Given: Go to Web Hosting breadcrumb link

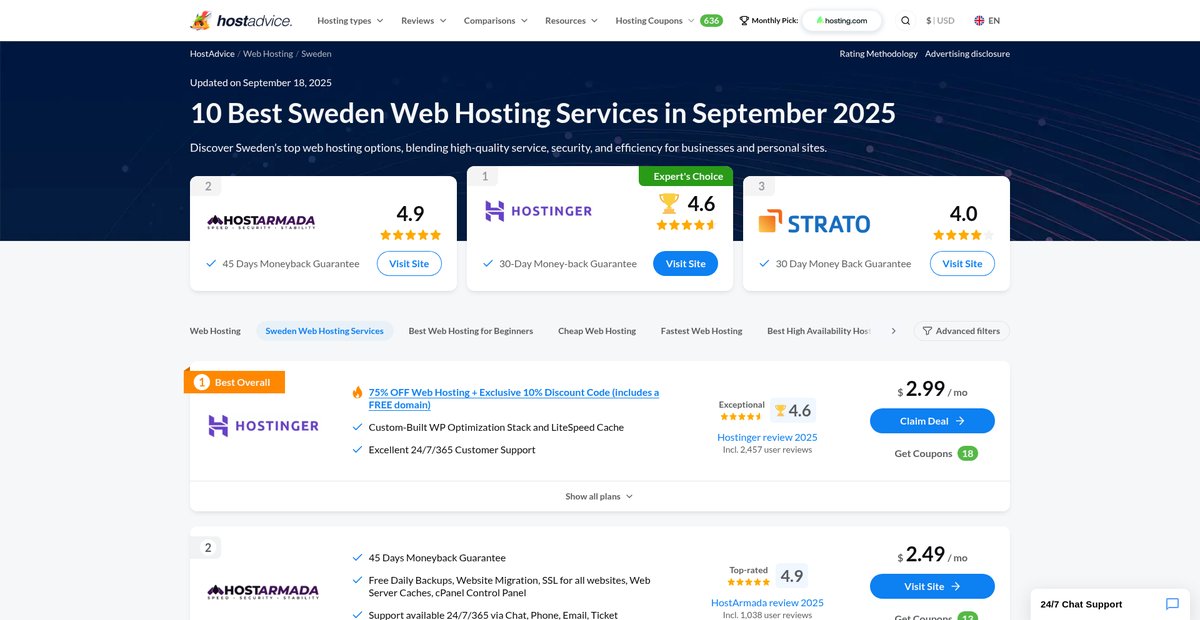Looking at the screenshot, I should [x=268, y=54].
